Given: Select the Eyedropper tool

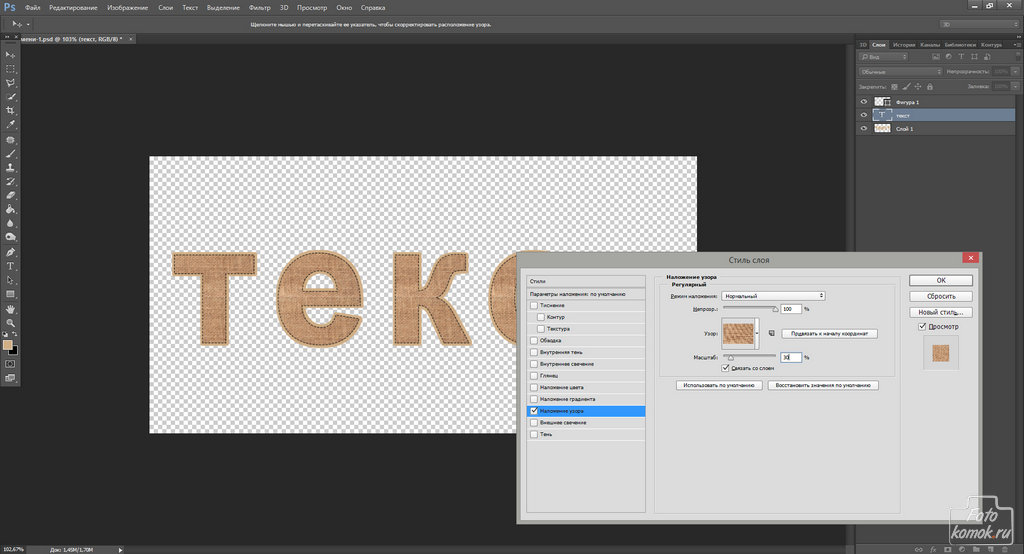Looking at the screenshot, I should [x=10, y=124].
